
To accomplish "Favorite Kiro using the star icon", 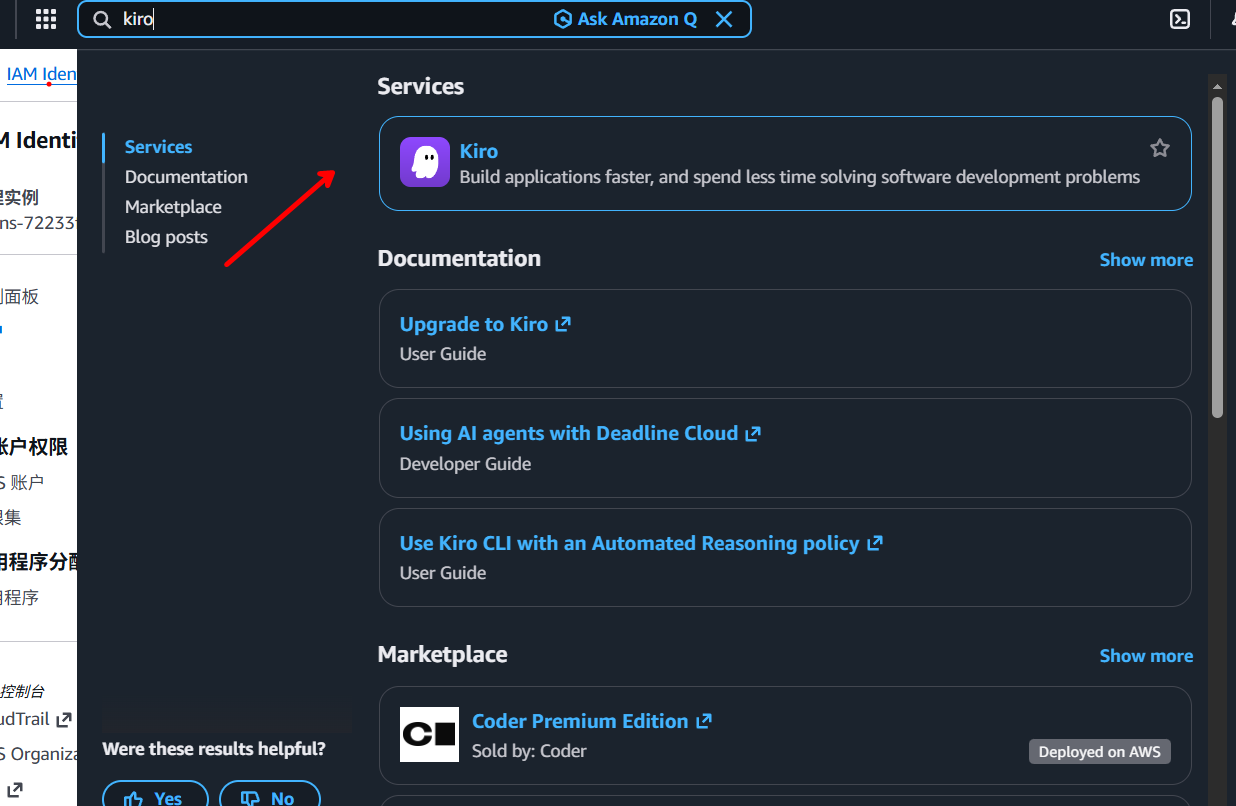I will pyautogui.click(x=1159, y=149).
